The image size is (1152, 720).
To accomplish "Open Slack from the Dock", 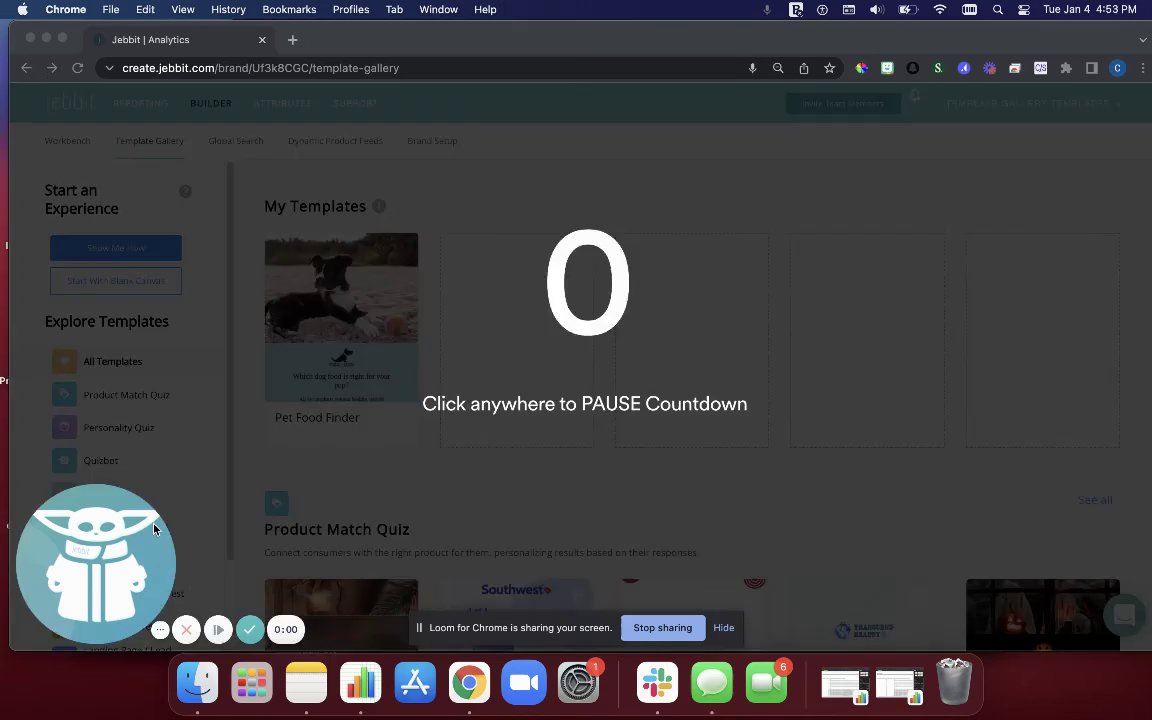I will [658, 683].
